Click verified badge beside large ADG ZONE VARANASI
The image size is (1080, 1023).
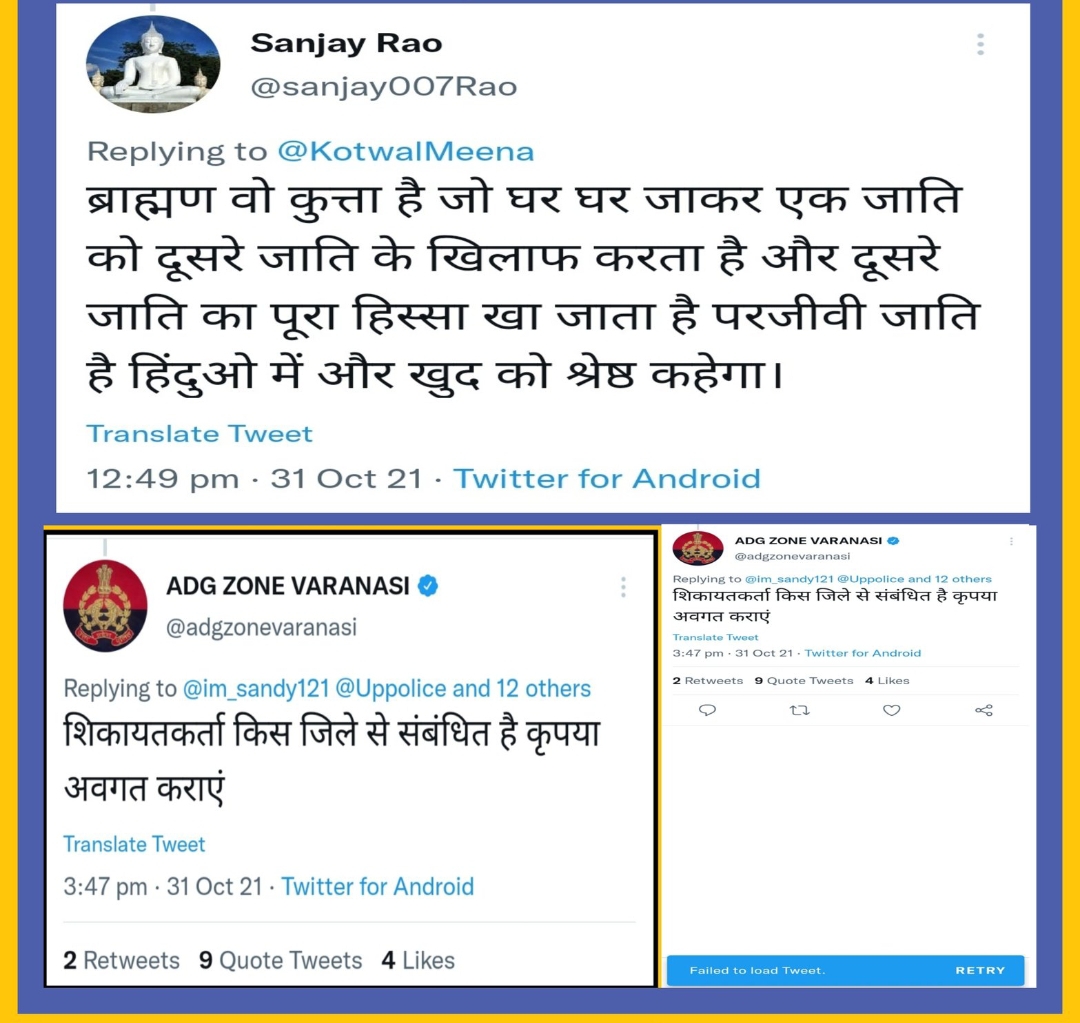(428, 586)
